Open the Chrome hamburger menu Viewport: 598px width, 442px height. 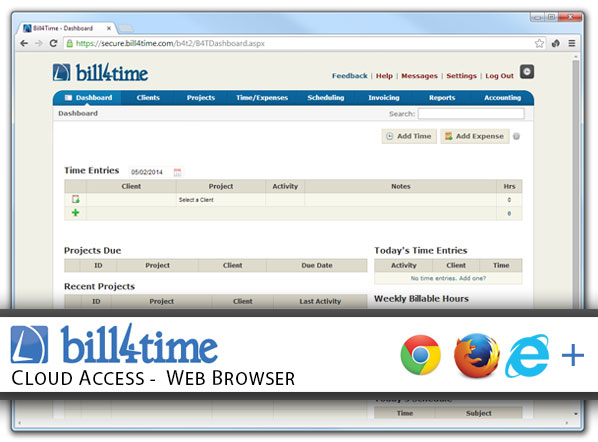(572, 43)
